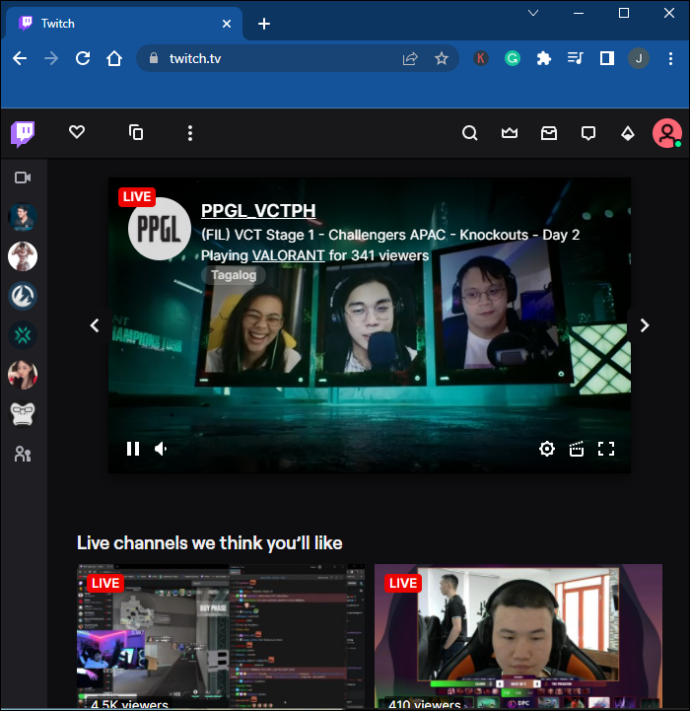This screenshot has width=690, height=711.
Task: Open the red-haired streamer channel avatar
Action: (x=23, y=375)
